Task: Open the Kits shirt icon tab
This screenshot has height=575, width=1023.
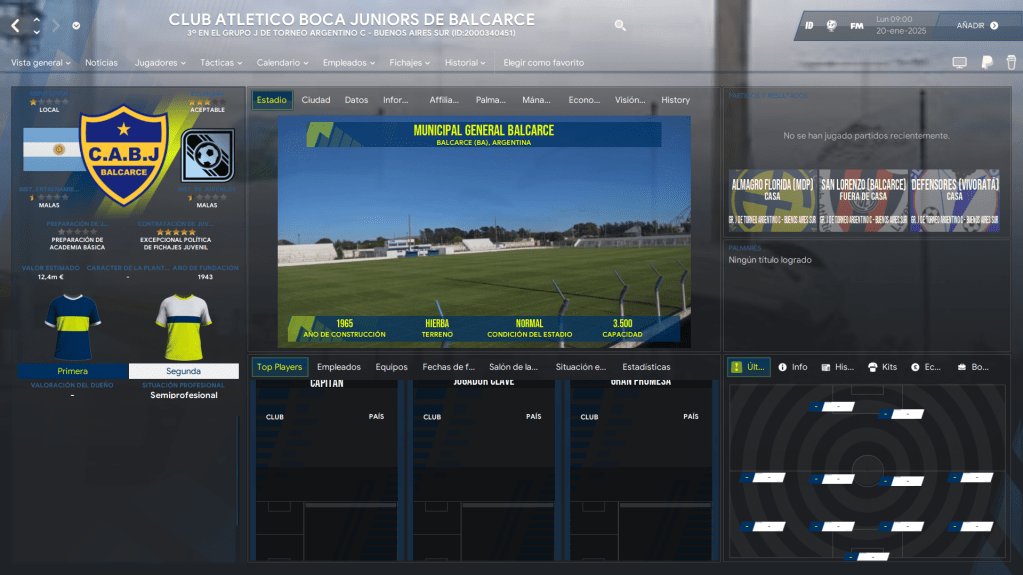Action: point(883,367)
